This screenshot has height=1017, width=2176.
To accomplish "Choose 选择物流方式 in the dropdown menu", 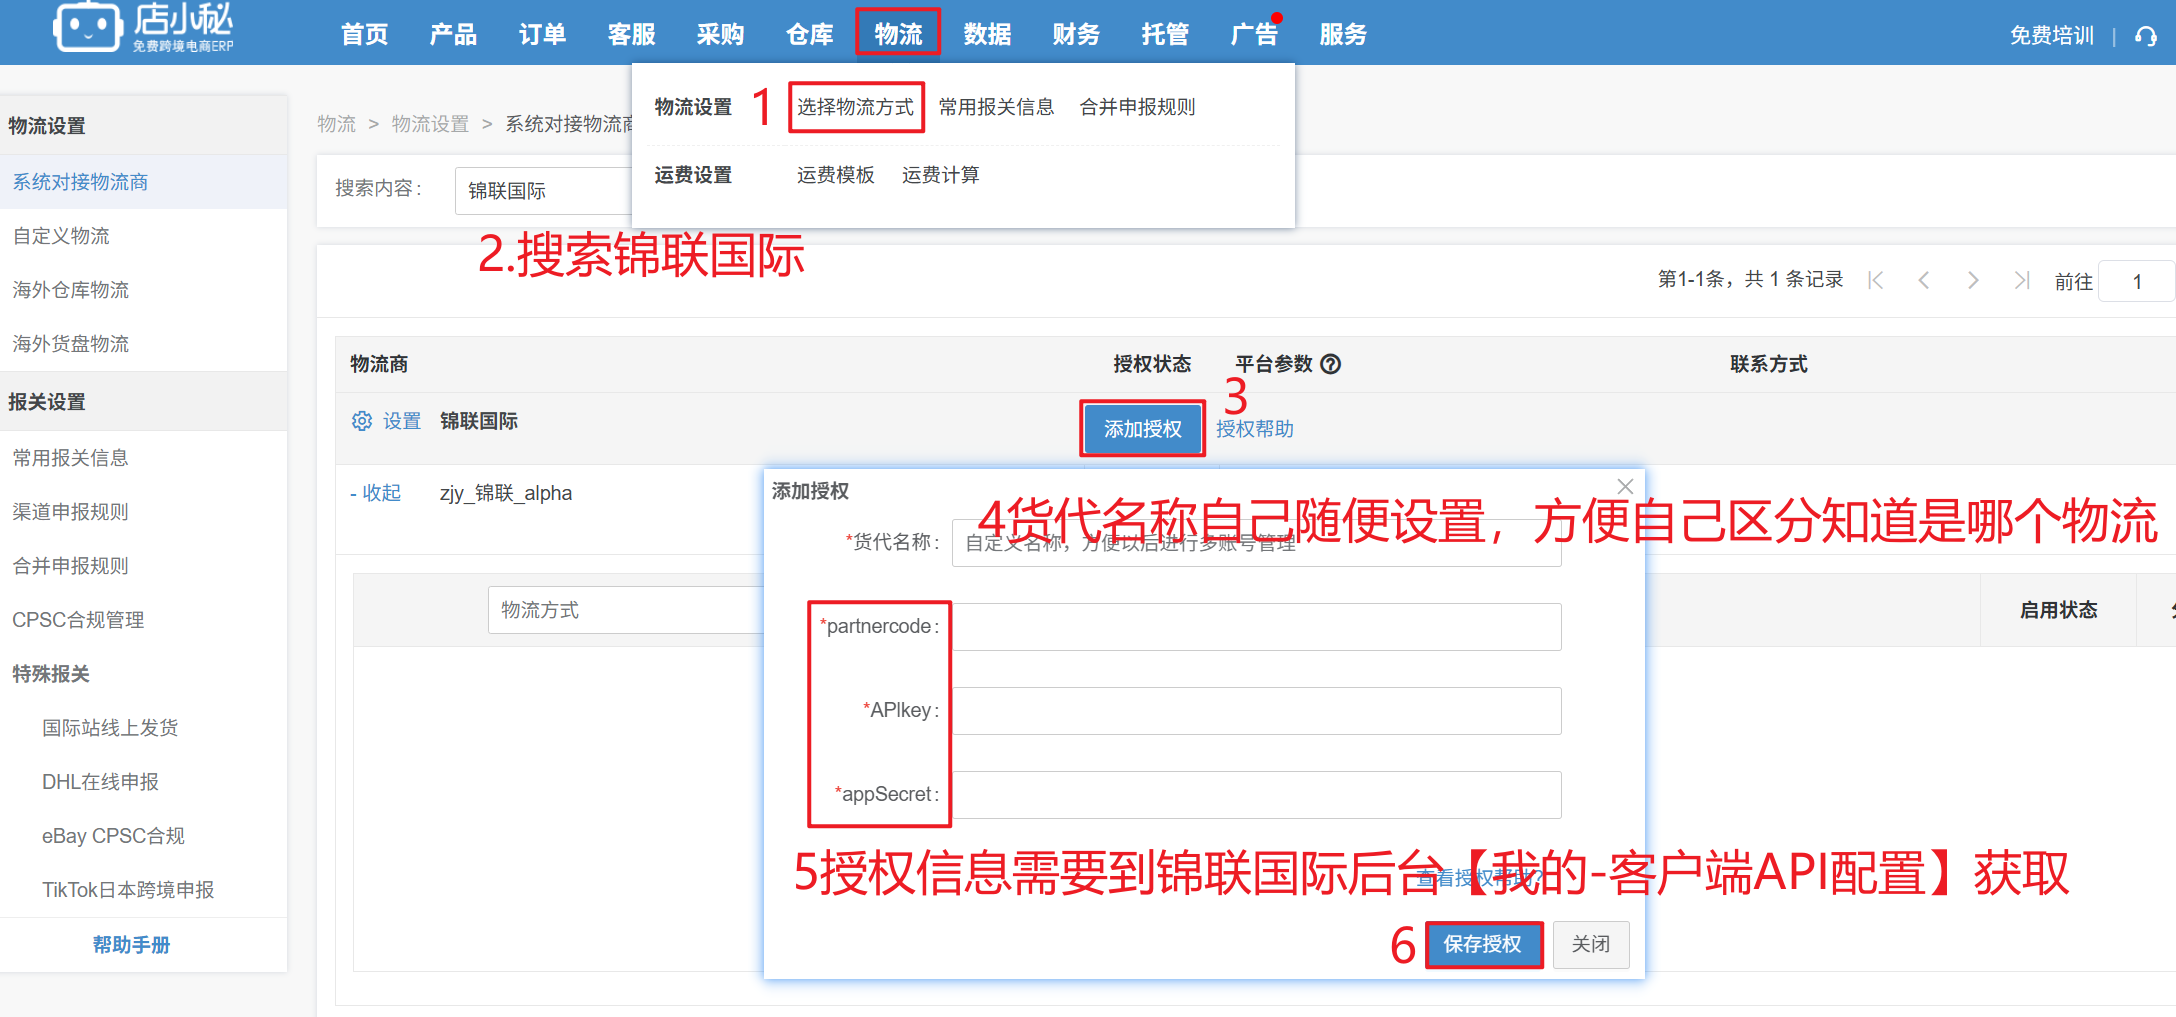I will (x=855, y=107).
